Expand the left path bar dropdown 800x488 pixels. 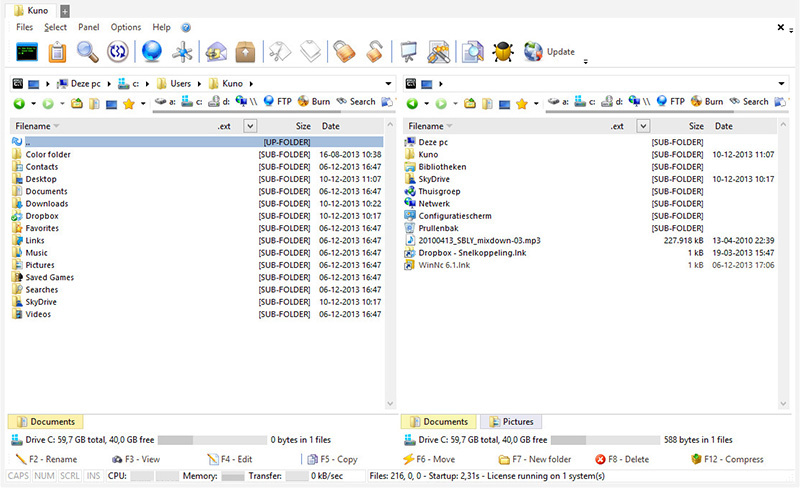(388, 84)
